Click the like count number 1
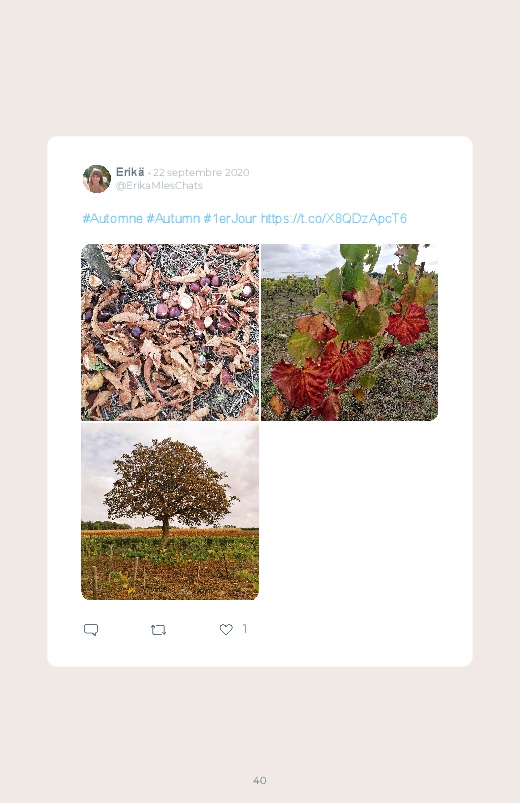Image resolution: width=520 pixels, height=803 pixels. click(x=245, y=628)
